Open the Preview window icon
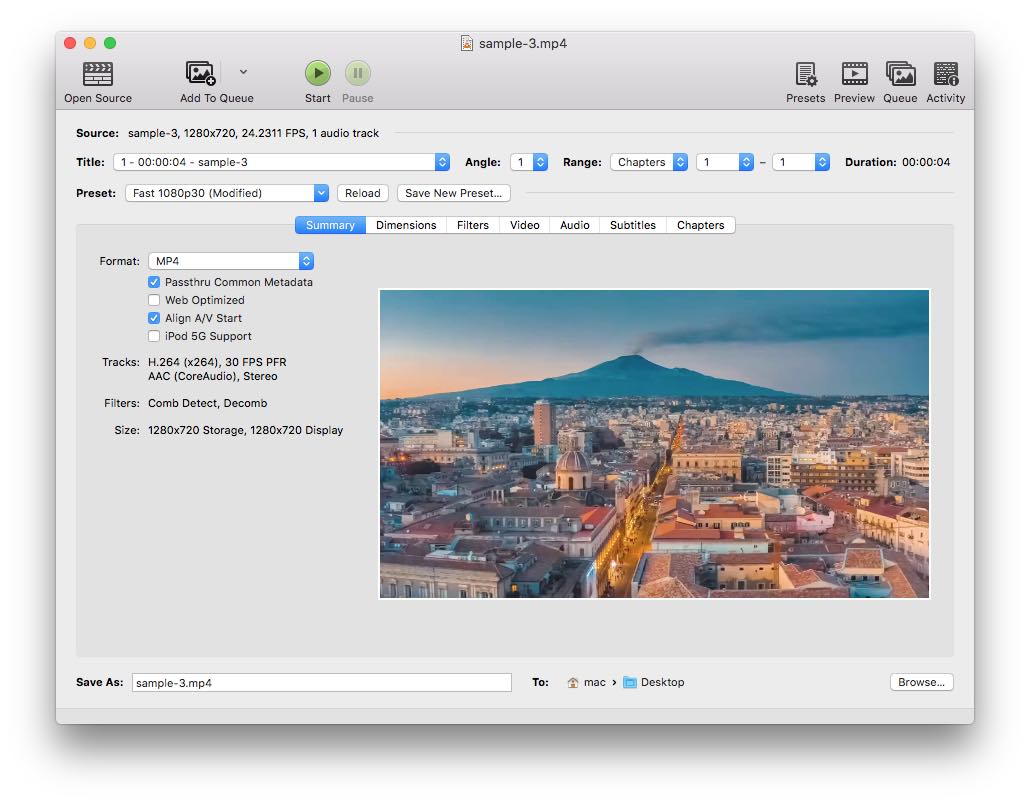The height and width of the screenshot is (804, 1030). (854, 75)
